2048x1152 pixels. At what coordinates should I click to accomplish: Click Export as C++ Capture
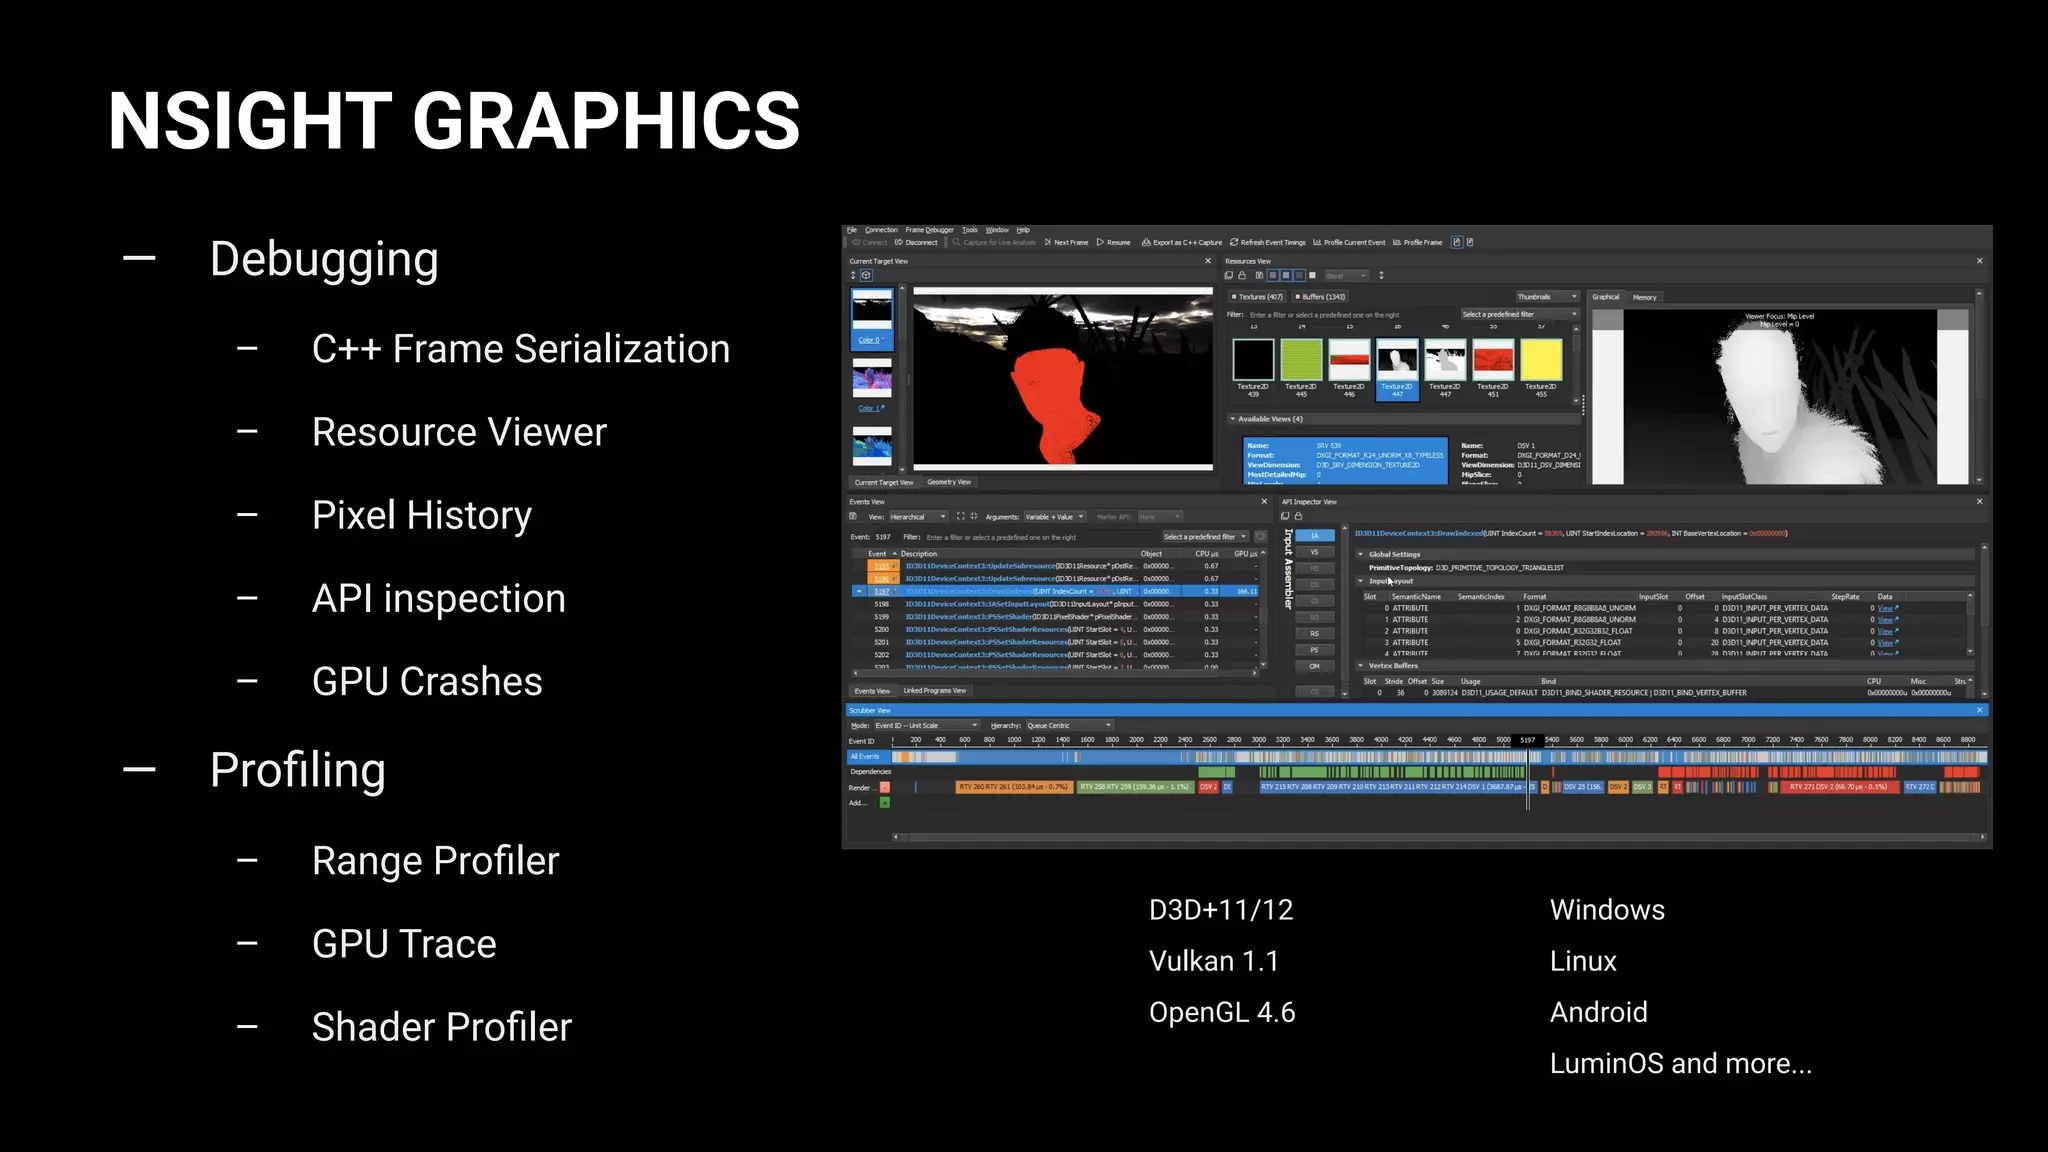[1182, 242]
